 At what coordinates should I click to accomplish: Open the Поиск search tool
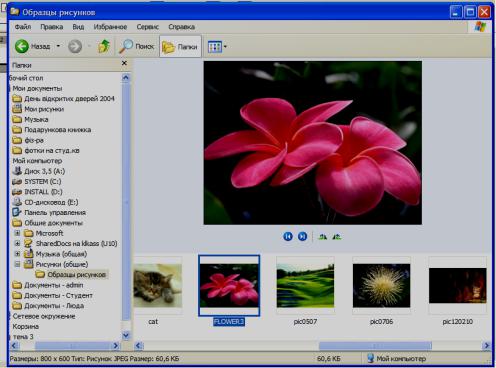tap(137, 47)
